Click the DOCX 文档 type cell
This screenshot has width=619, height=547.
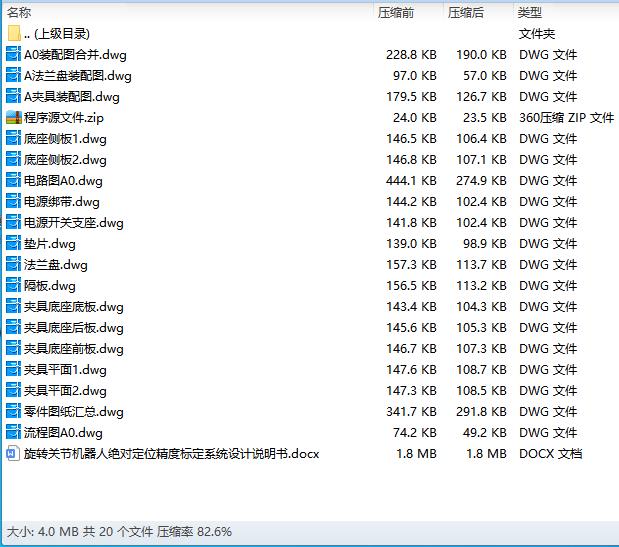[x=551, y=453]
